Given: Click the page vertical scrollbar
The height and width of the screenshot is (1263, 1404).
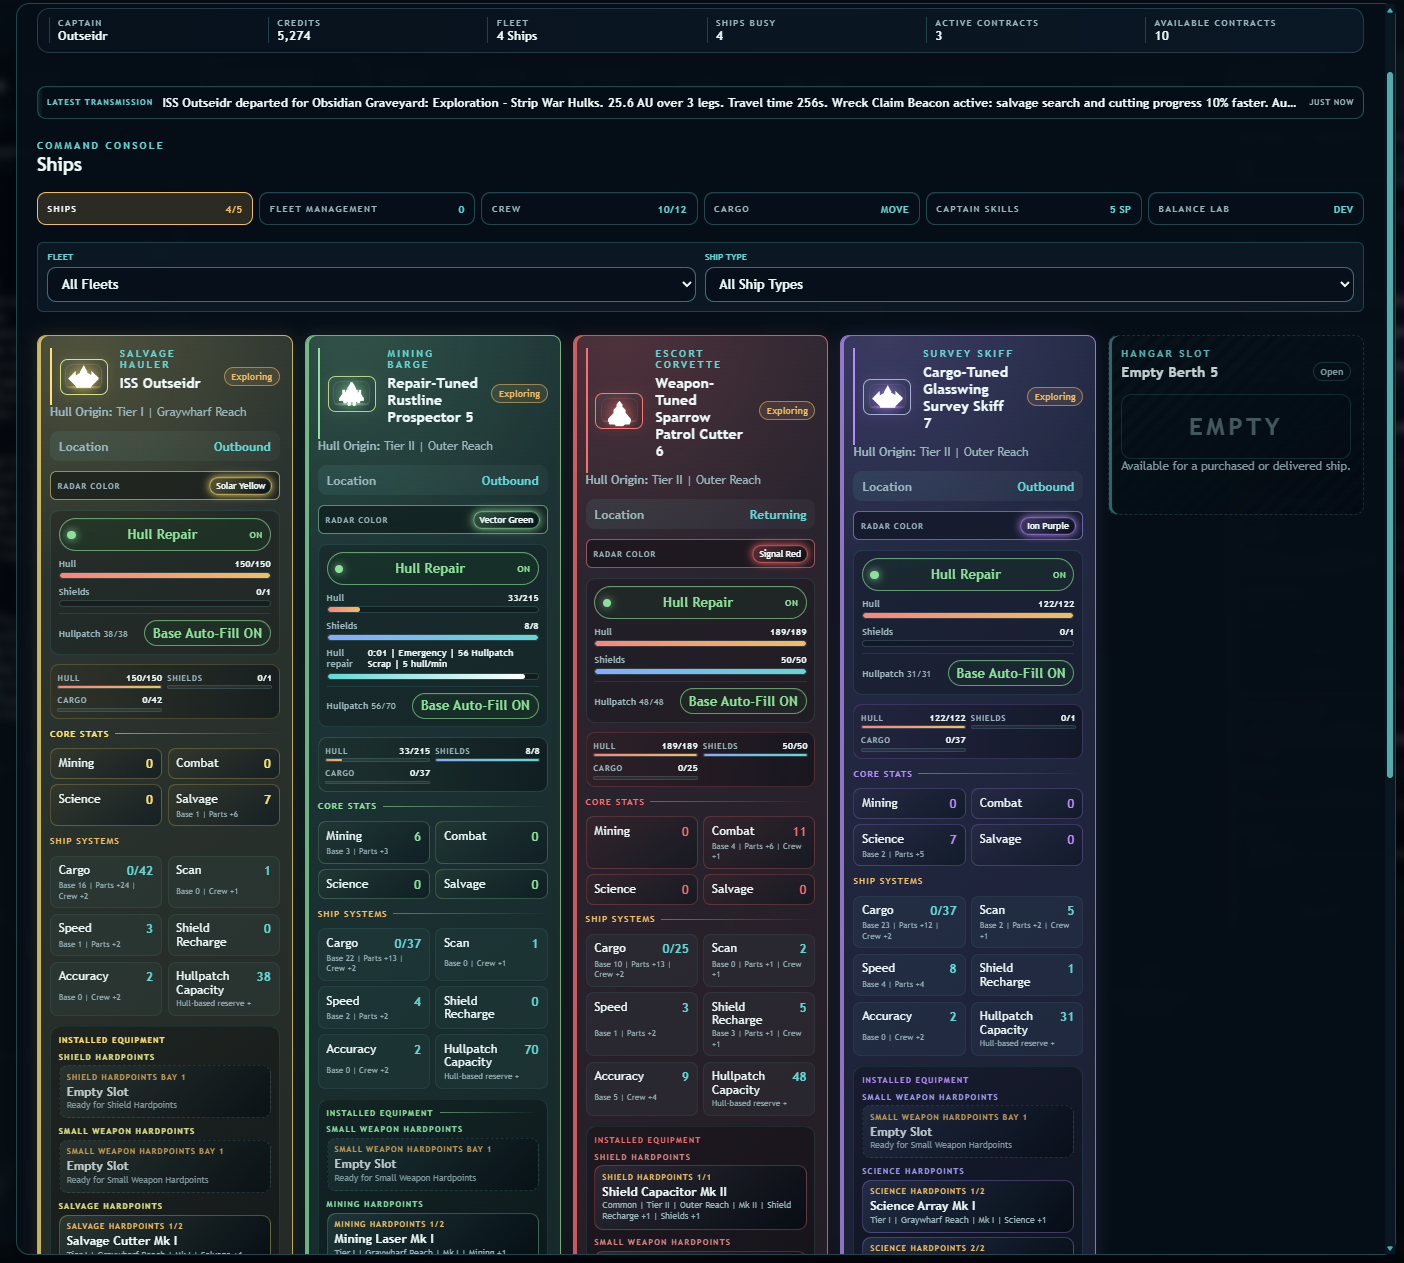Looking at the screenshot, I should 1390,425.
